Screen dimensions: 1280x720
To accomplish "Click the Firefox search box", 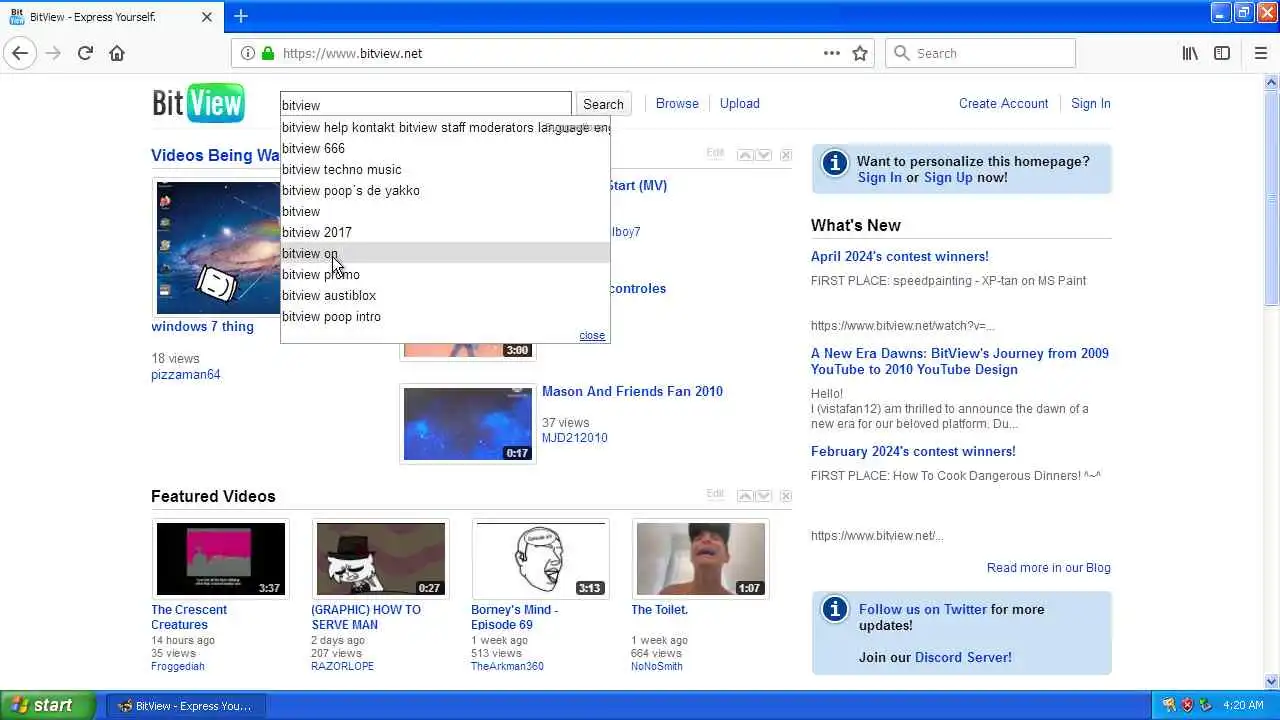I will pos(980,53).
